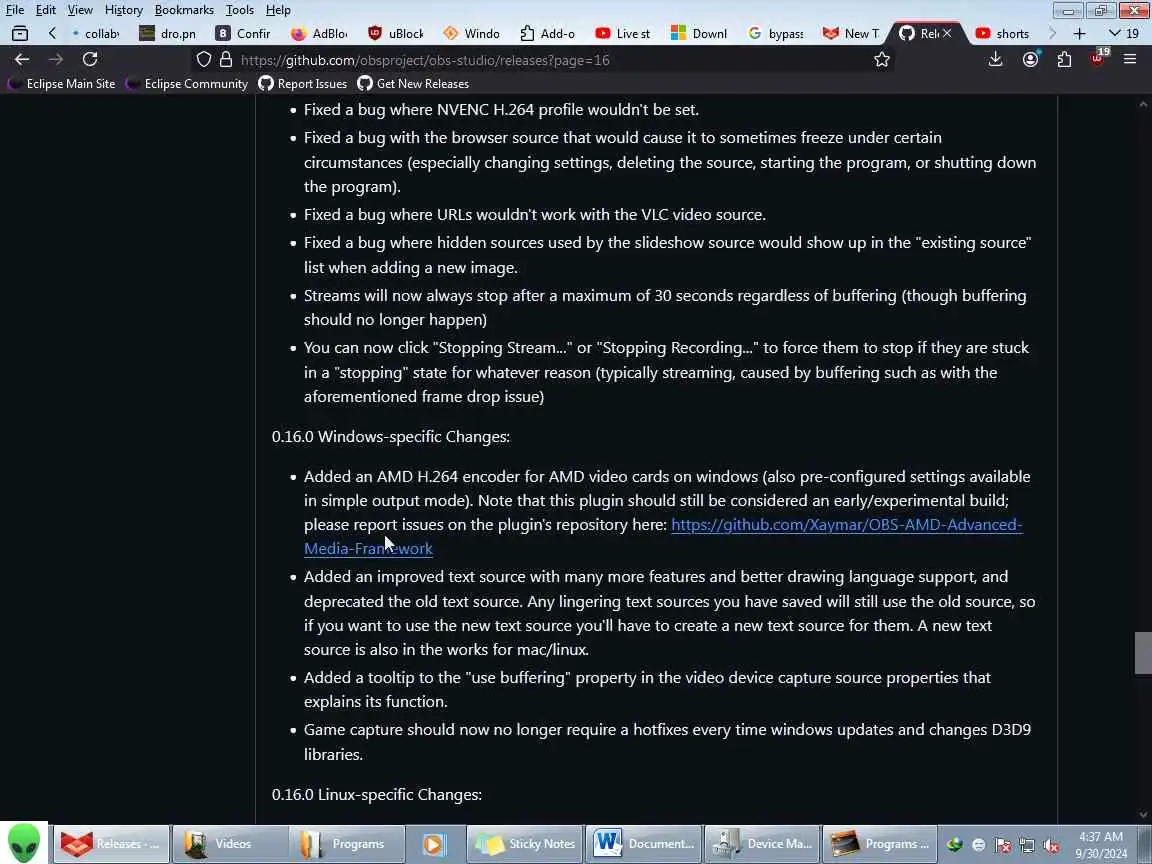Open the Eclipse Main Site bookmark
The height and width of the screenshot is (864, 1152).
[x=62, y=84]
